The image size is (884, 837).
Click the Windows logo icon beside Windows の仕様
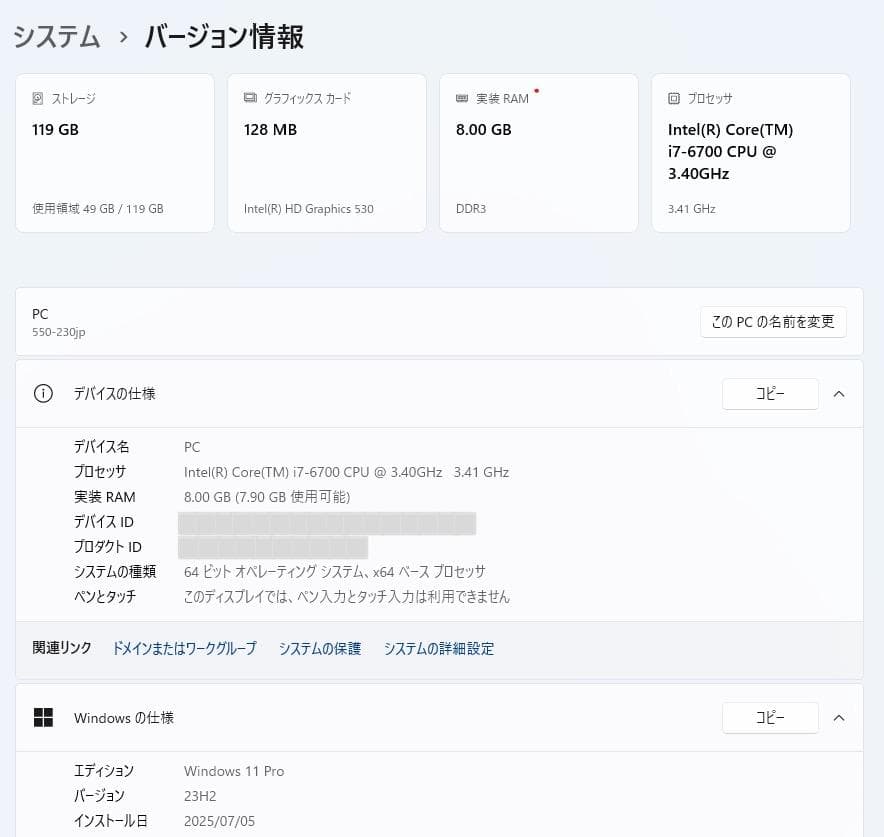[43, 718]
